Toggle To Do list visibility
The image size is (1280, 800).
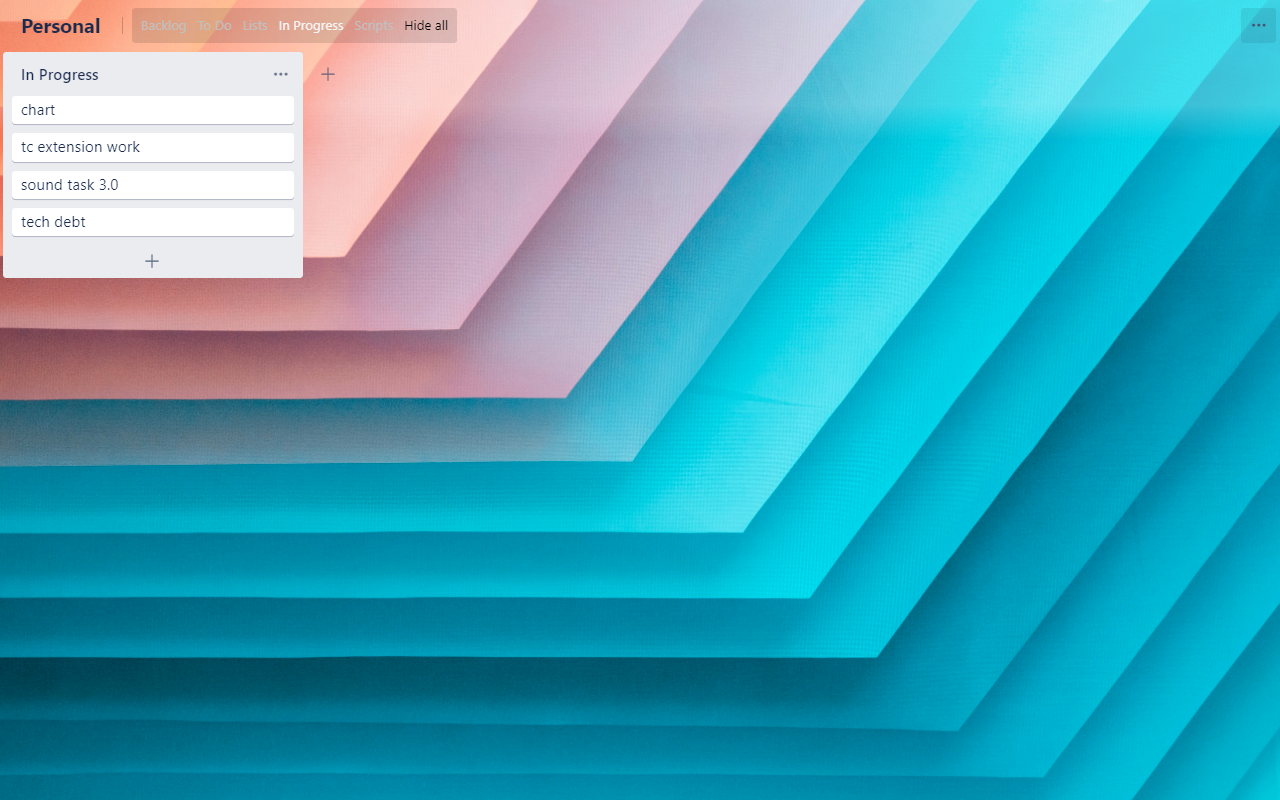[214, 26]
